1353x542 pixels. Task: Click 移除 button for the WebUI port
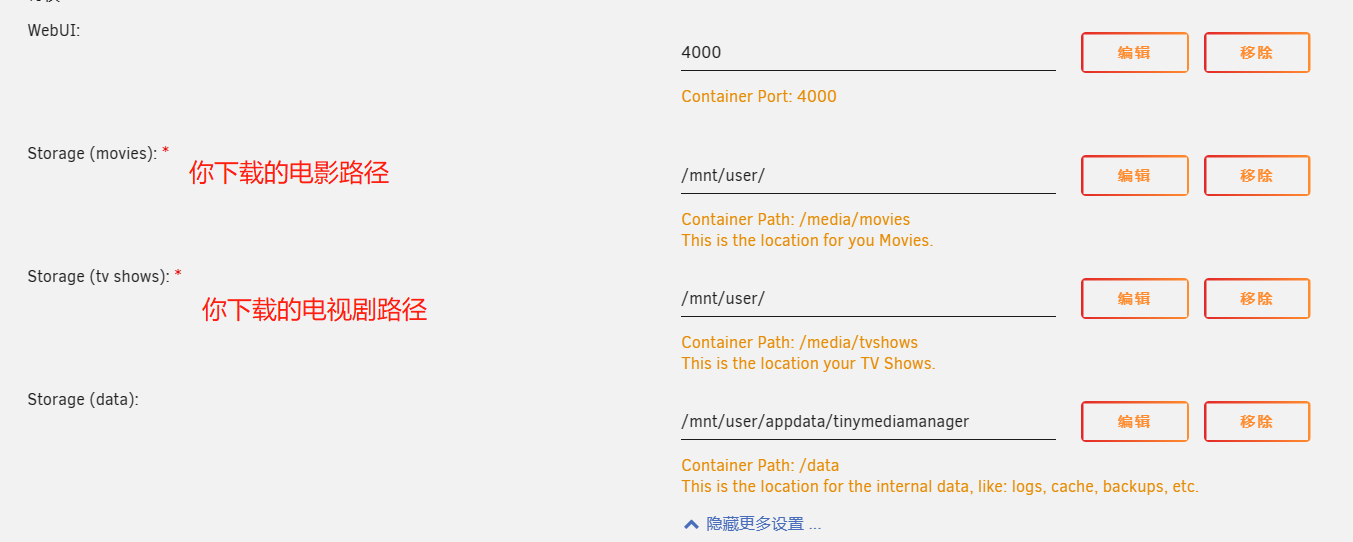[1256, 53]
